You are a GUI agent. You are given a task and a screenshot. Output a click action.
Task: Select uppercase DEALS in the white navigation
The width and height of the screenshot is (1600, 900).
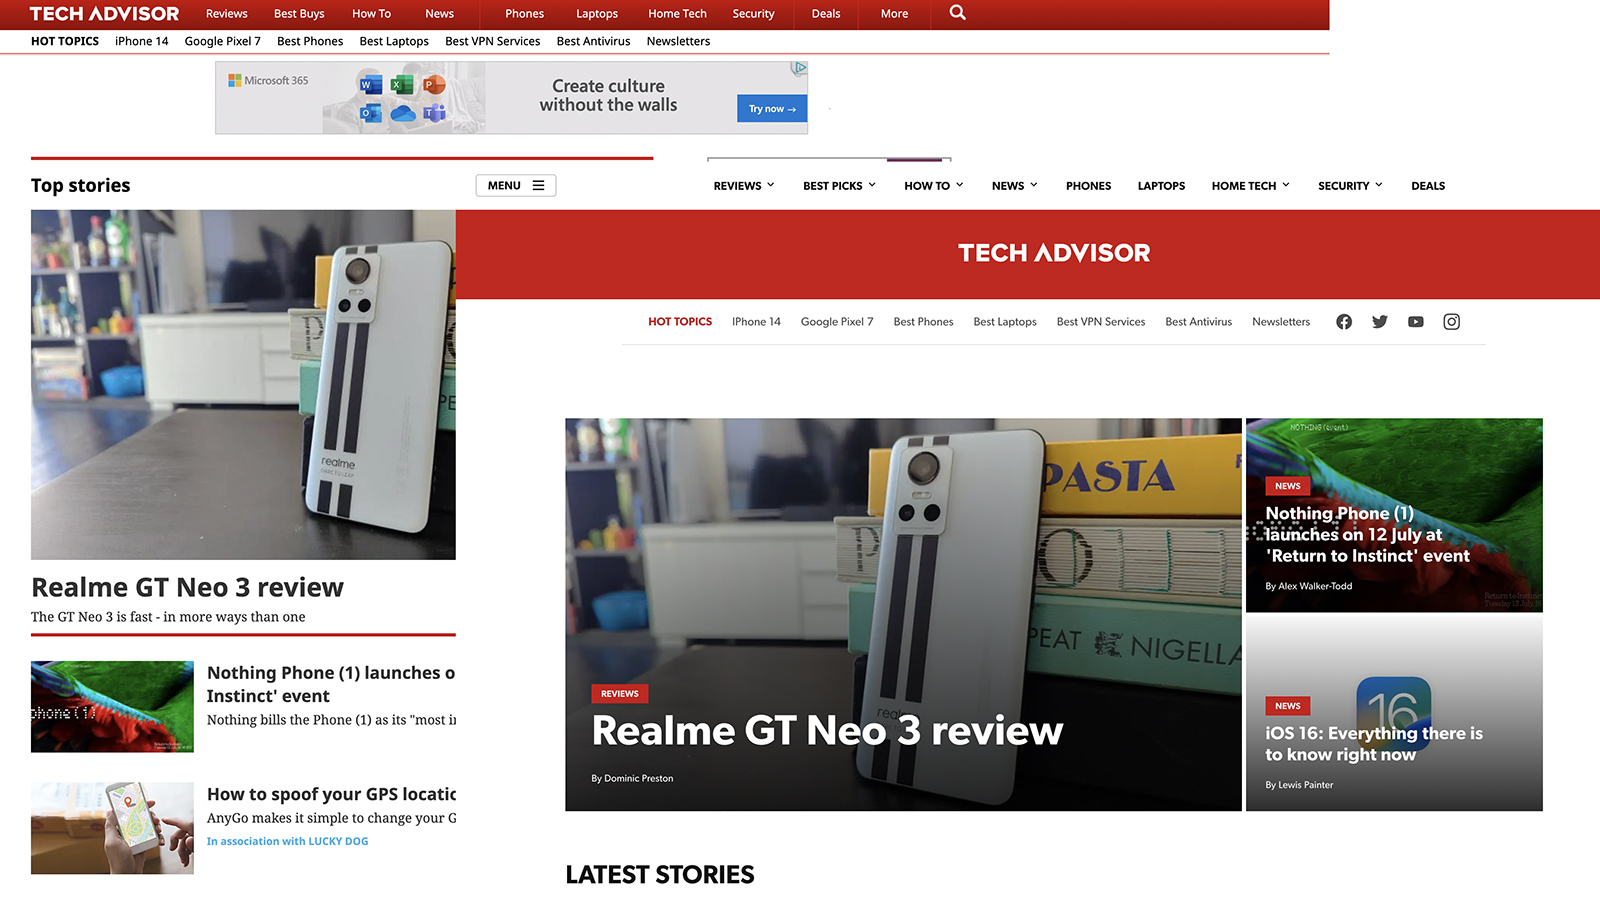tap(1428, 186)
